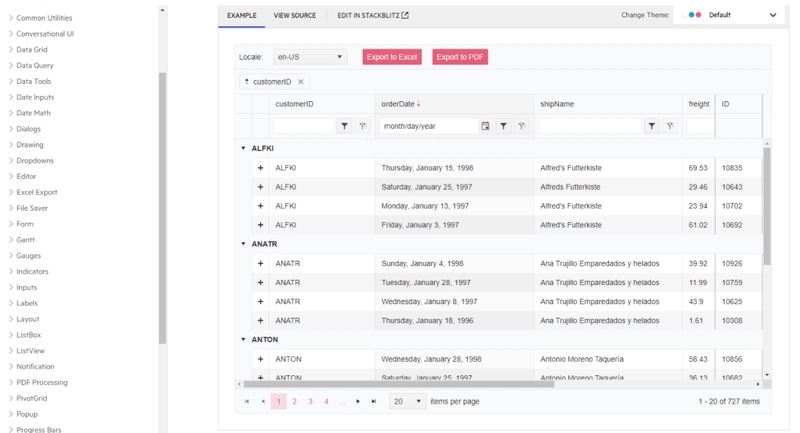
Task: Open Conversational UI in sidebar
Action: 45,34
